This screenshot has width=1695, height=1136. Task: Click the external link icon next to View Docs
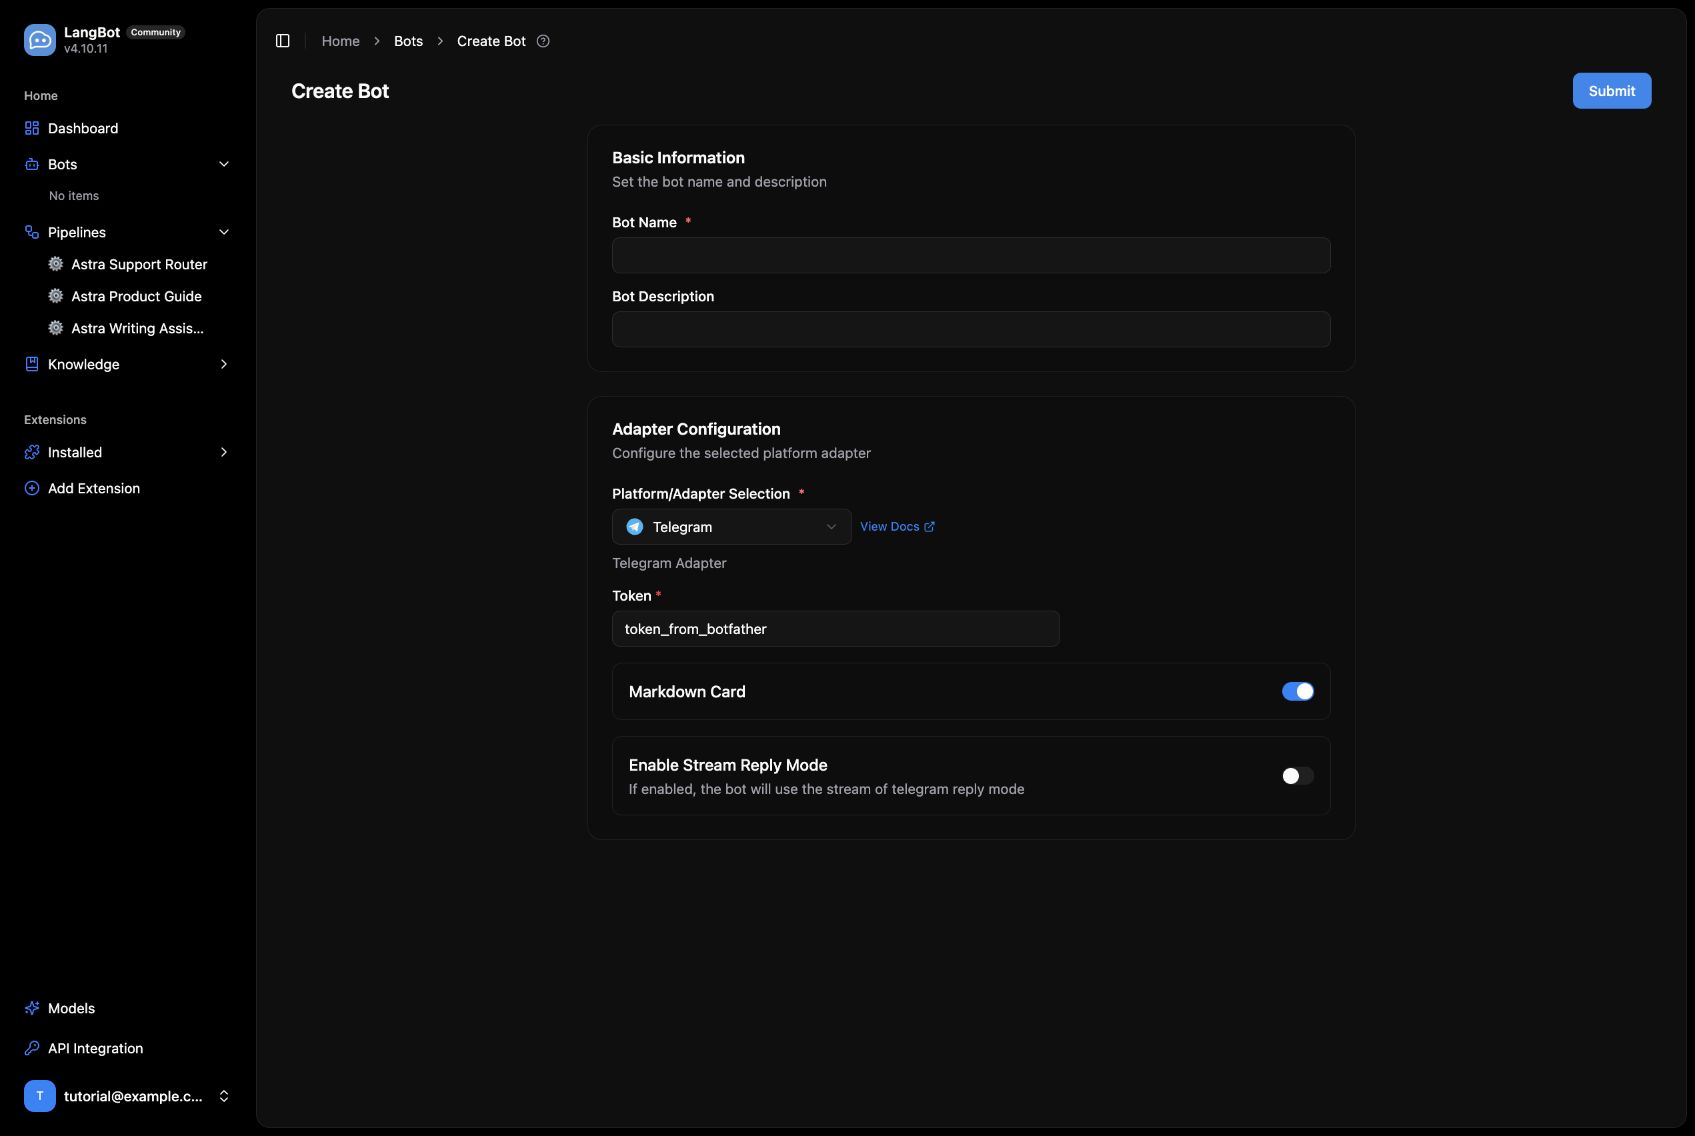pos(929,527)
